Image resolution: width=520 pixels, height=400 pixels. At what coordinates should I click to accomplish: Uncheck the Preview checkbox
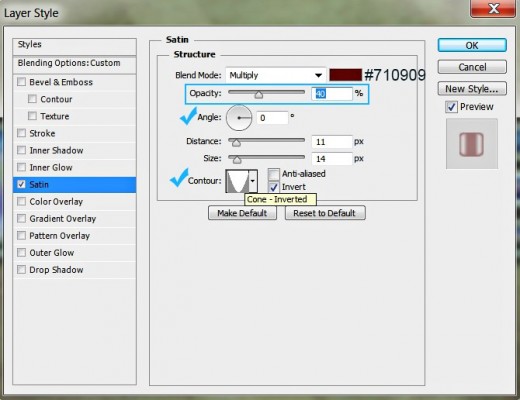(x=451, y=107)
